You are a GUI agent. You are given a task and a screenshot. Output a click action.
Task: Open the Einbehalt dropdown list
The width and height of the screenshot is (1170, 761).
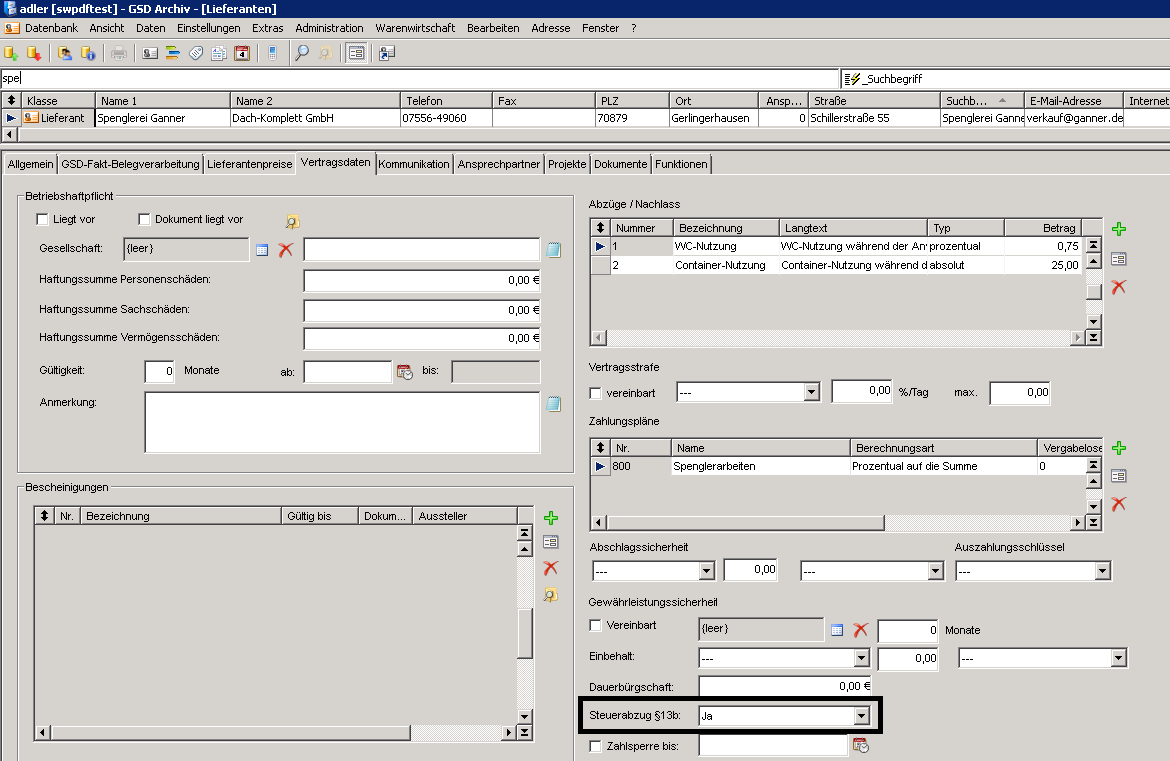coord(862,658)
